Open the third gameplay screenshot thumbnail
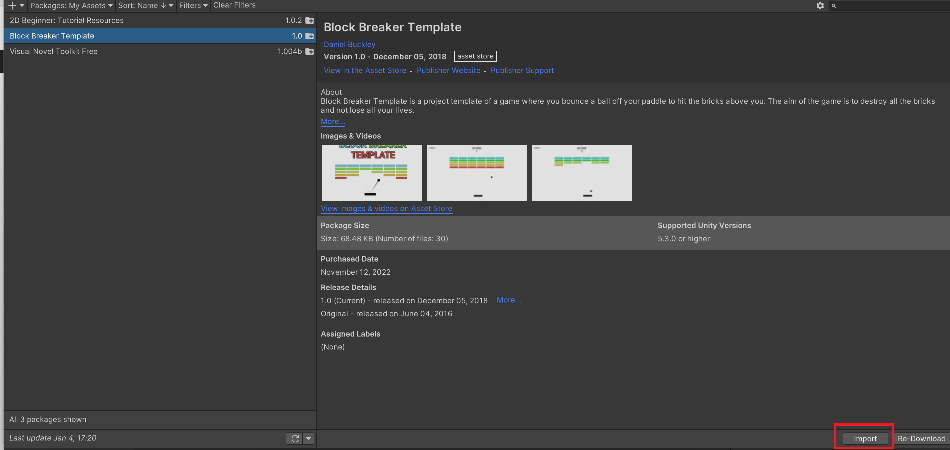The width and height of the screenshot is (950, 450). [x=582, y=173]
